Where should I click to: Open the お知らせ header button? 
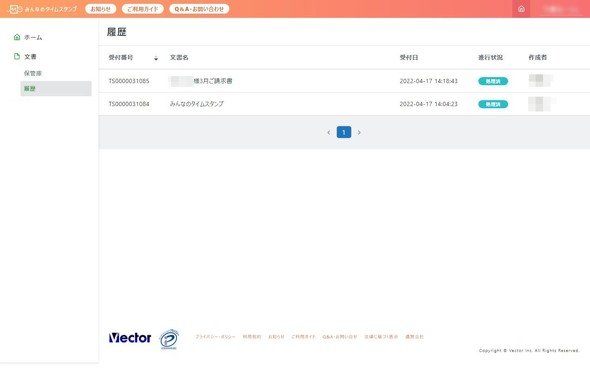click(x=100, y=9)
